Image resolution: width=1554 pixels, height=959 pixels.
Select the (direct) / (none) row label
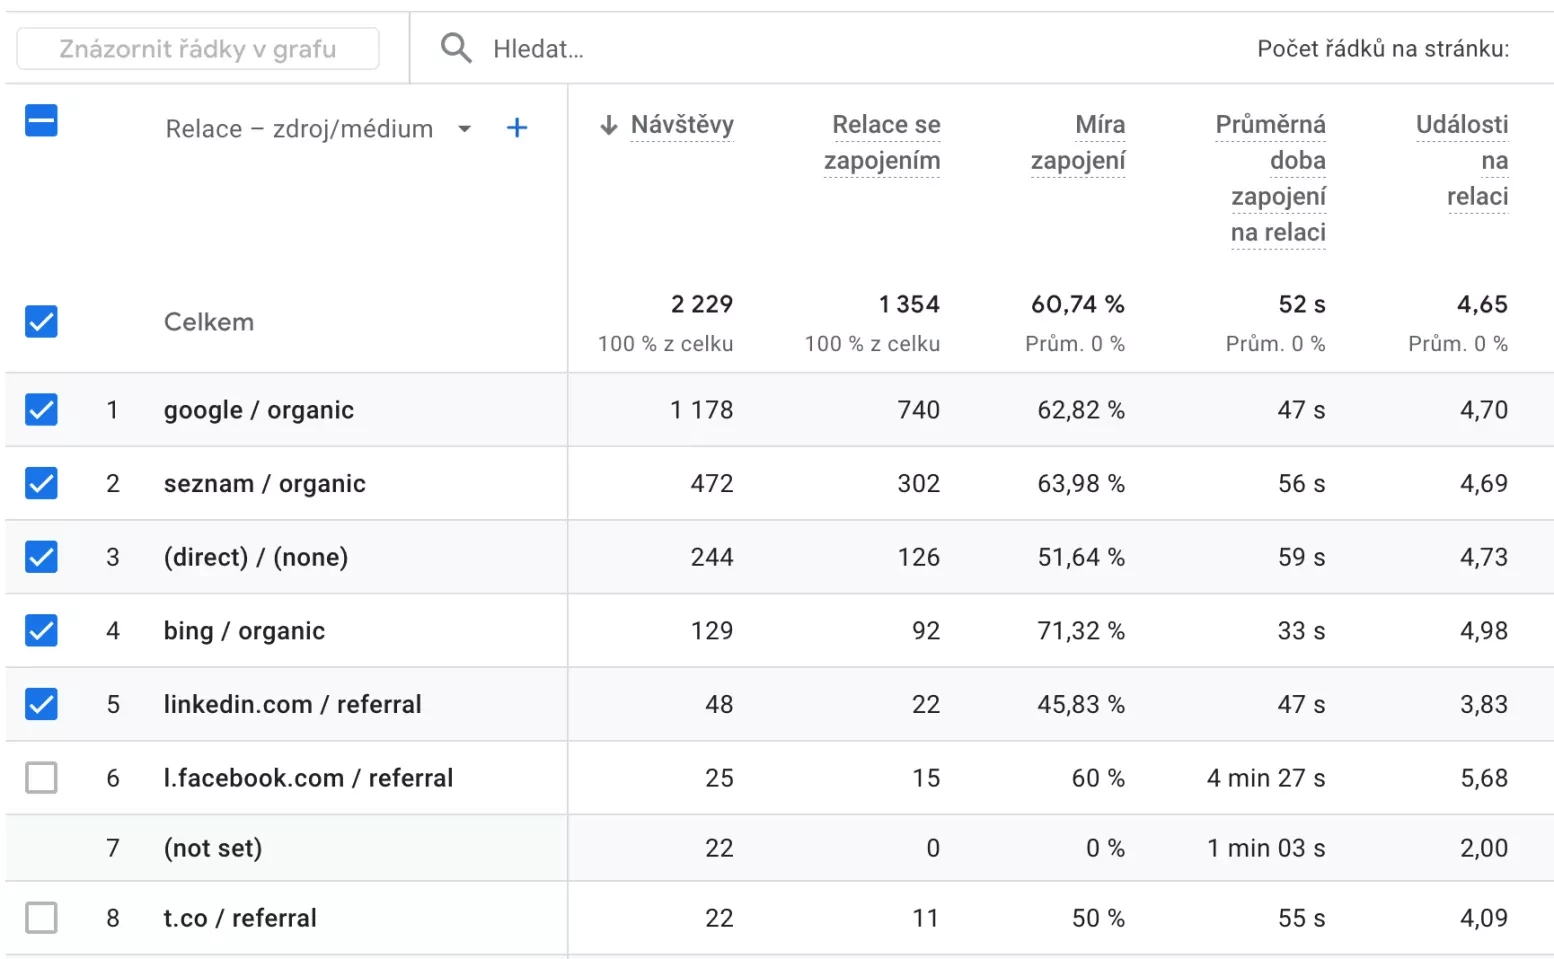click(256, 557)
